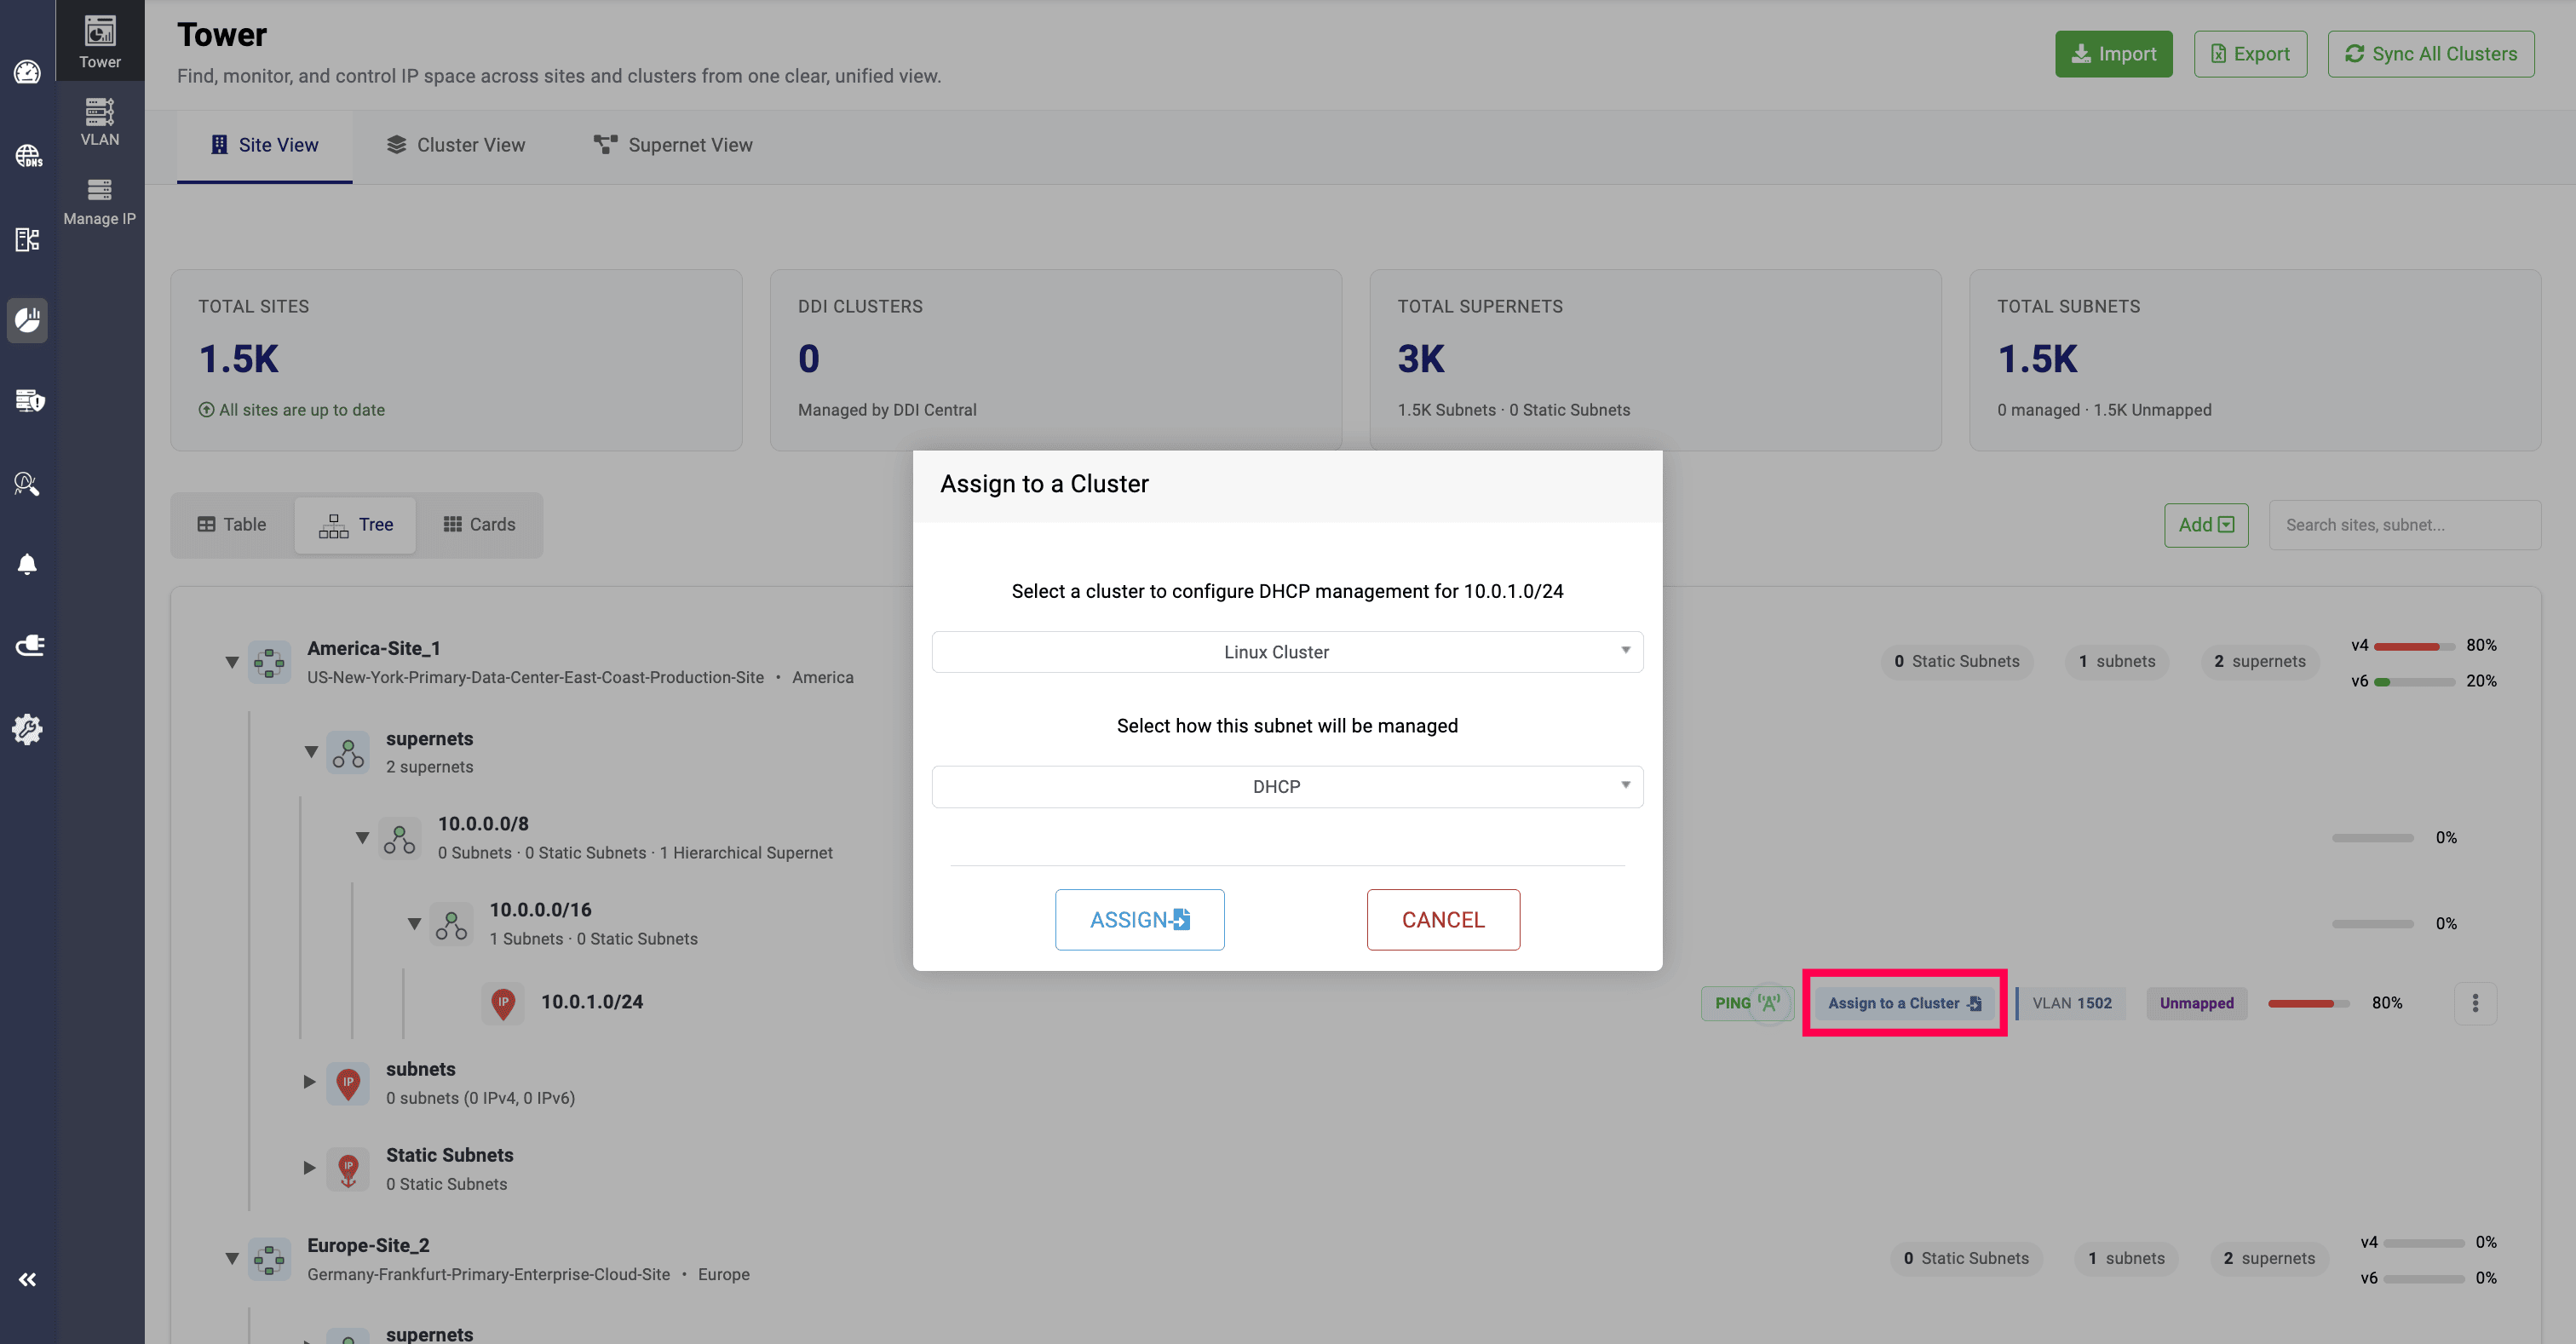Switch to Supernet View tab
Viewport: 2576px width, 1344px height.
[x=672, y=145]
